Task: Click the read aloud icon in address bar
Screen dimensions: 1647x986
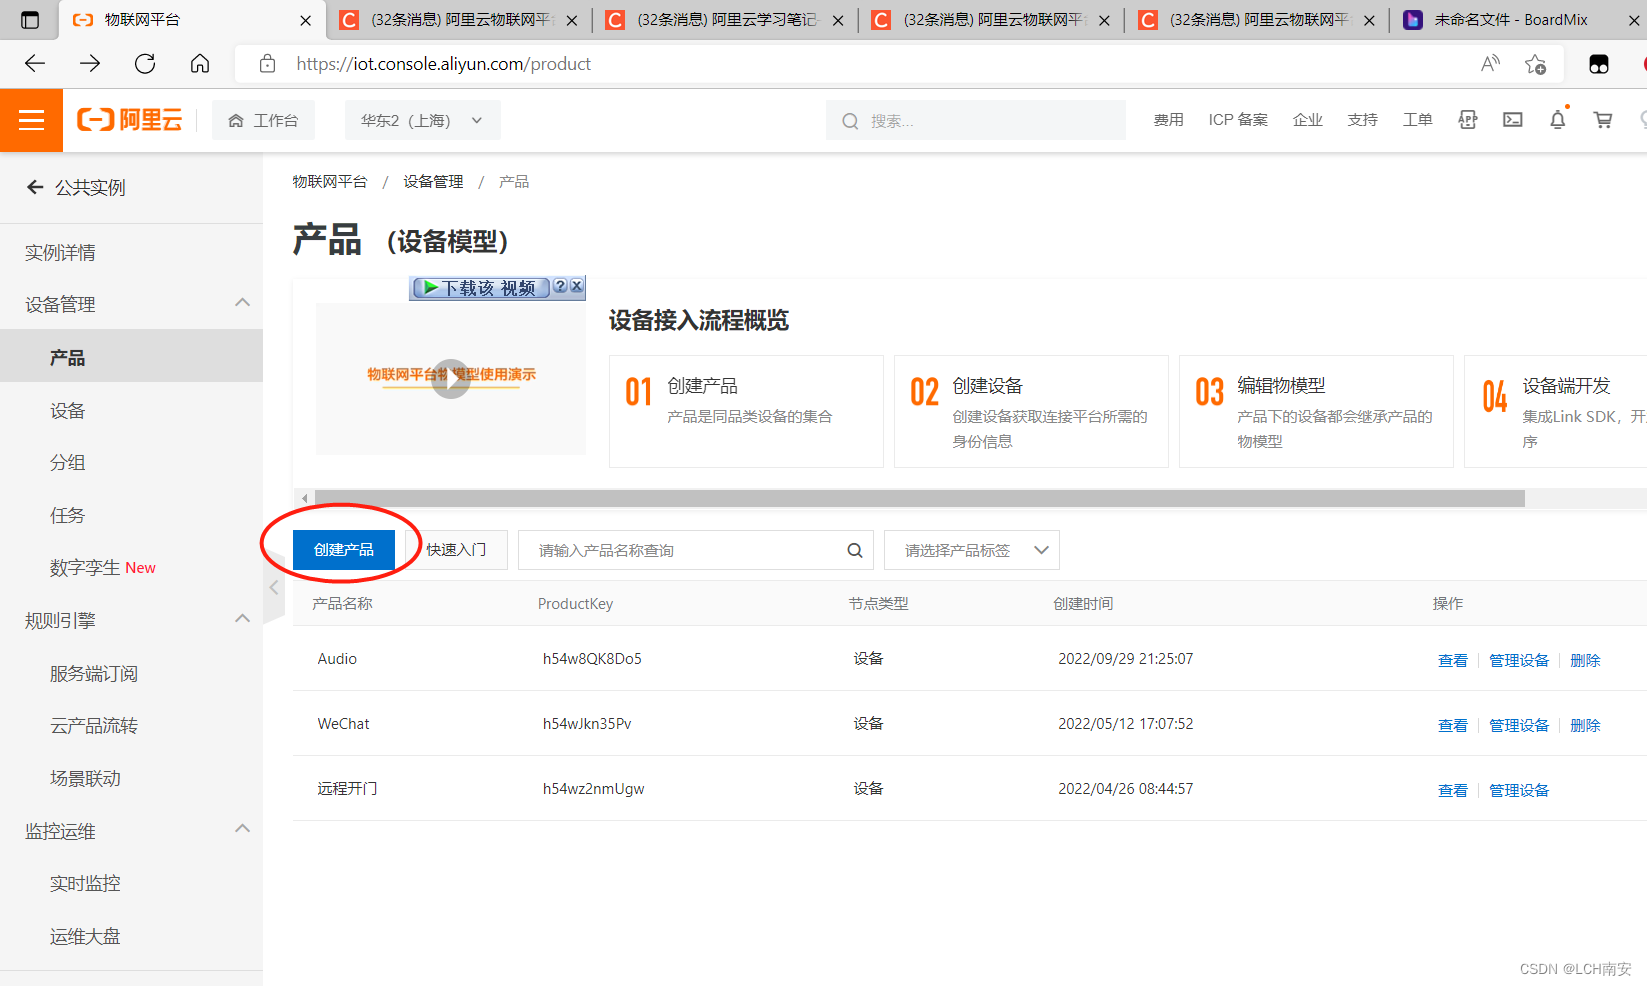Action: pos(1490,64)
